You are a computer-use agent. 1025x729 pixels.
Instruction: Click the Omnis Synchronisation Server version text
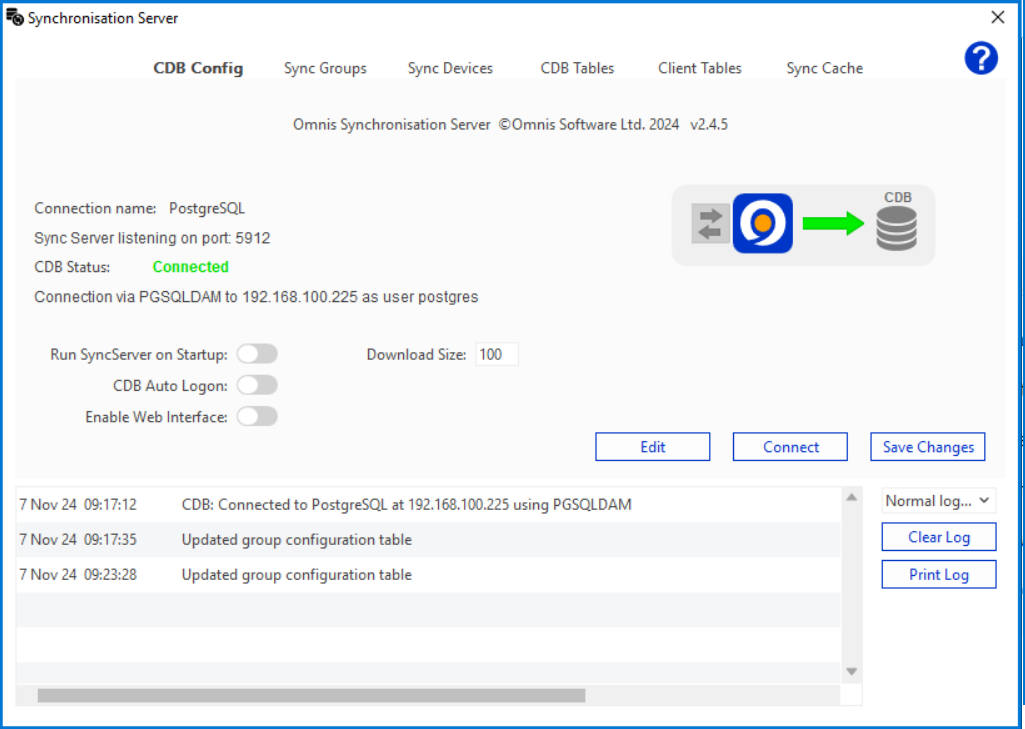coord(510,124)
